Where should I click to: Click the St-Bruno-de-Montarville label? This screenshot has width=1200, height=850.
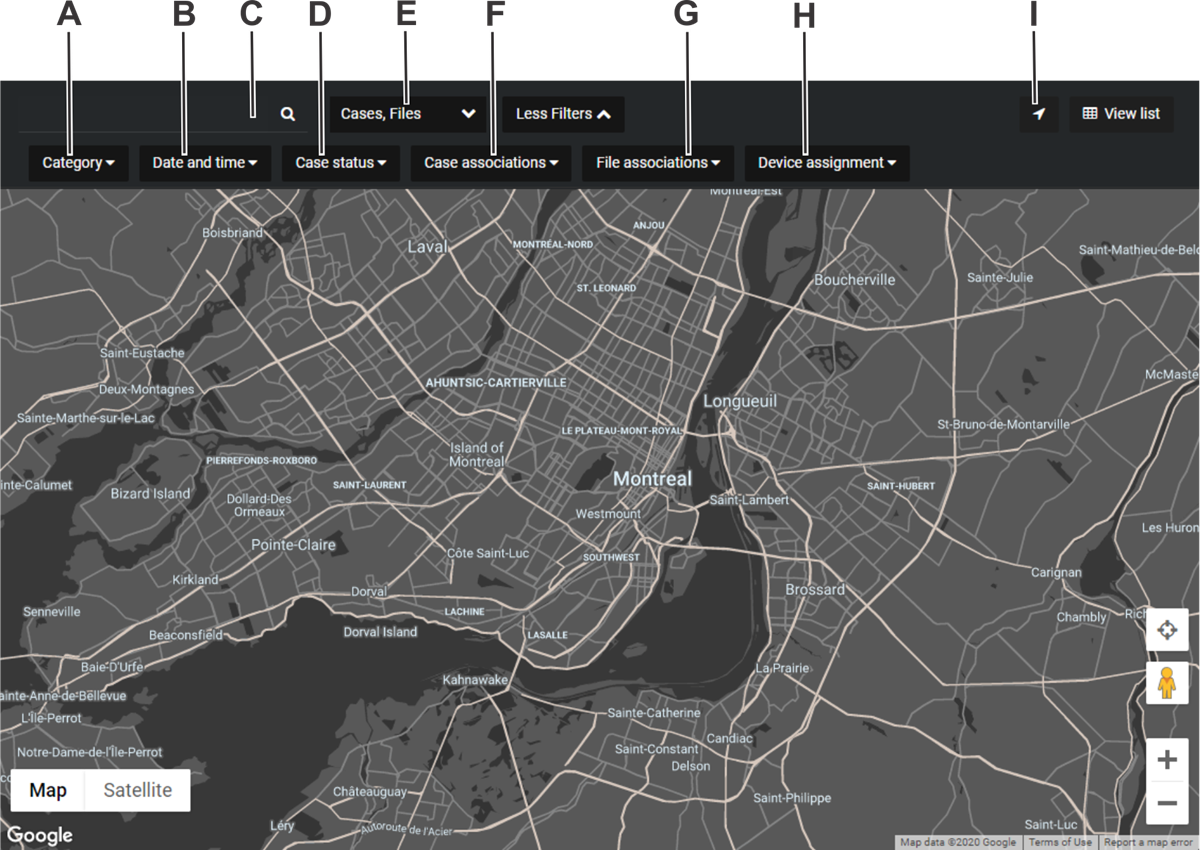click(x=1003, y=424)
